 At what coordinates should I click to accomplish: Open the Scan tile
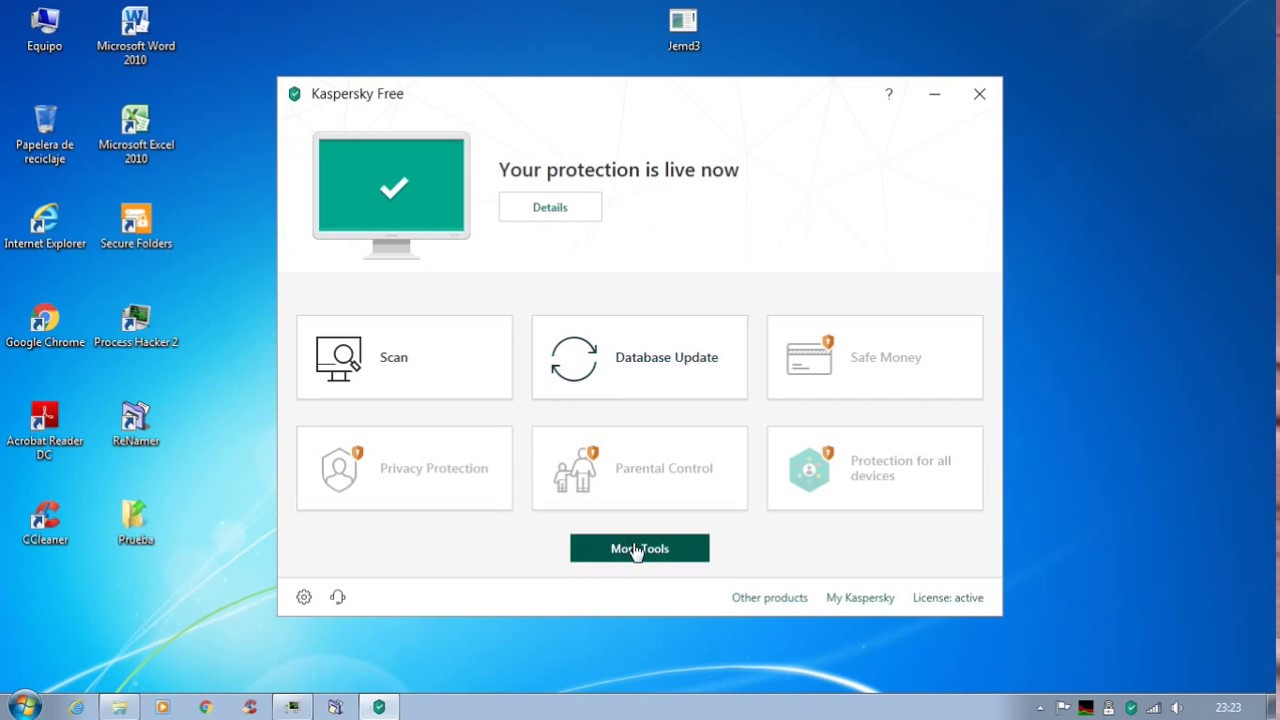click(404, 357)
